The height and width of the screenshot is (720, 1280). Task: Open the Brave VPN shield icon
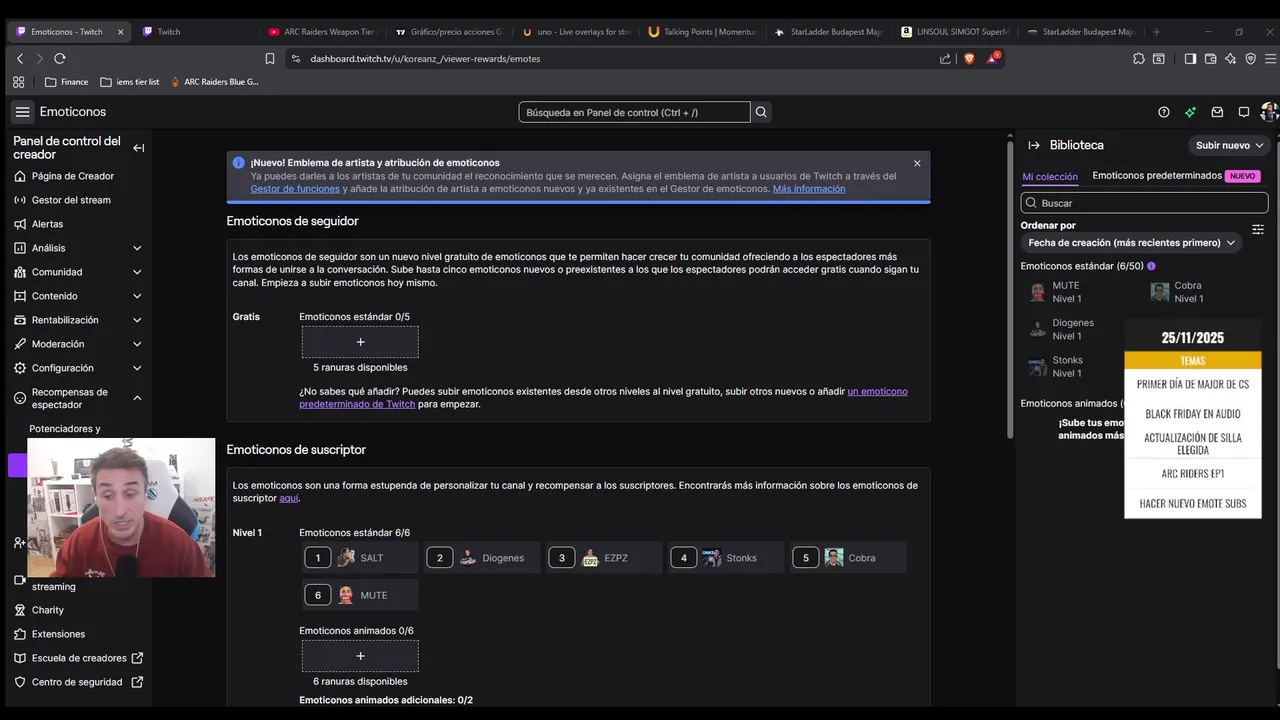1251,59
